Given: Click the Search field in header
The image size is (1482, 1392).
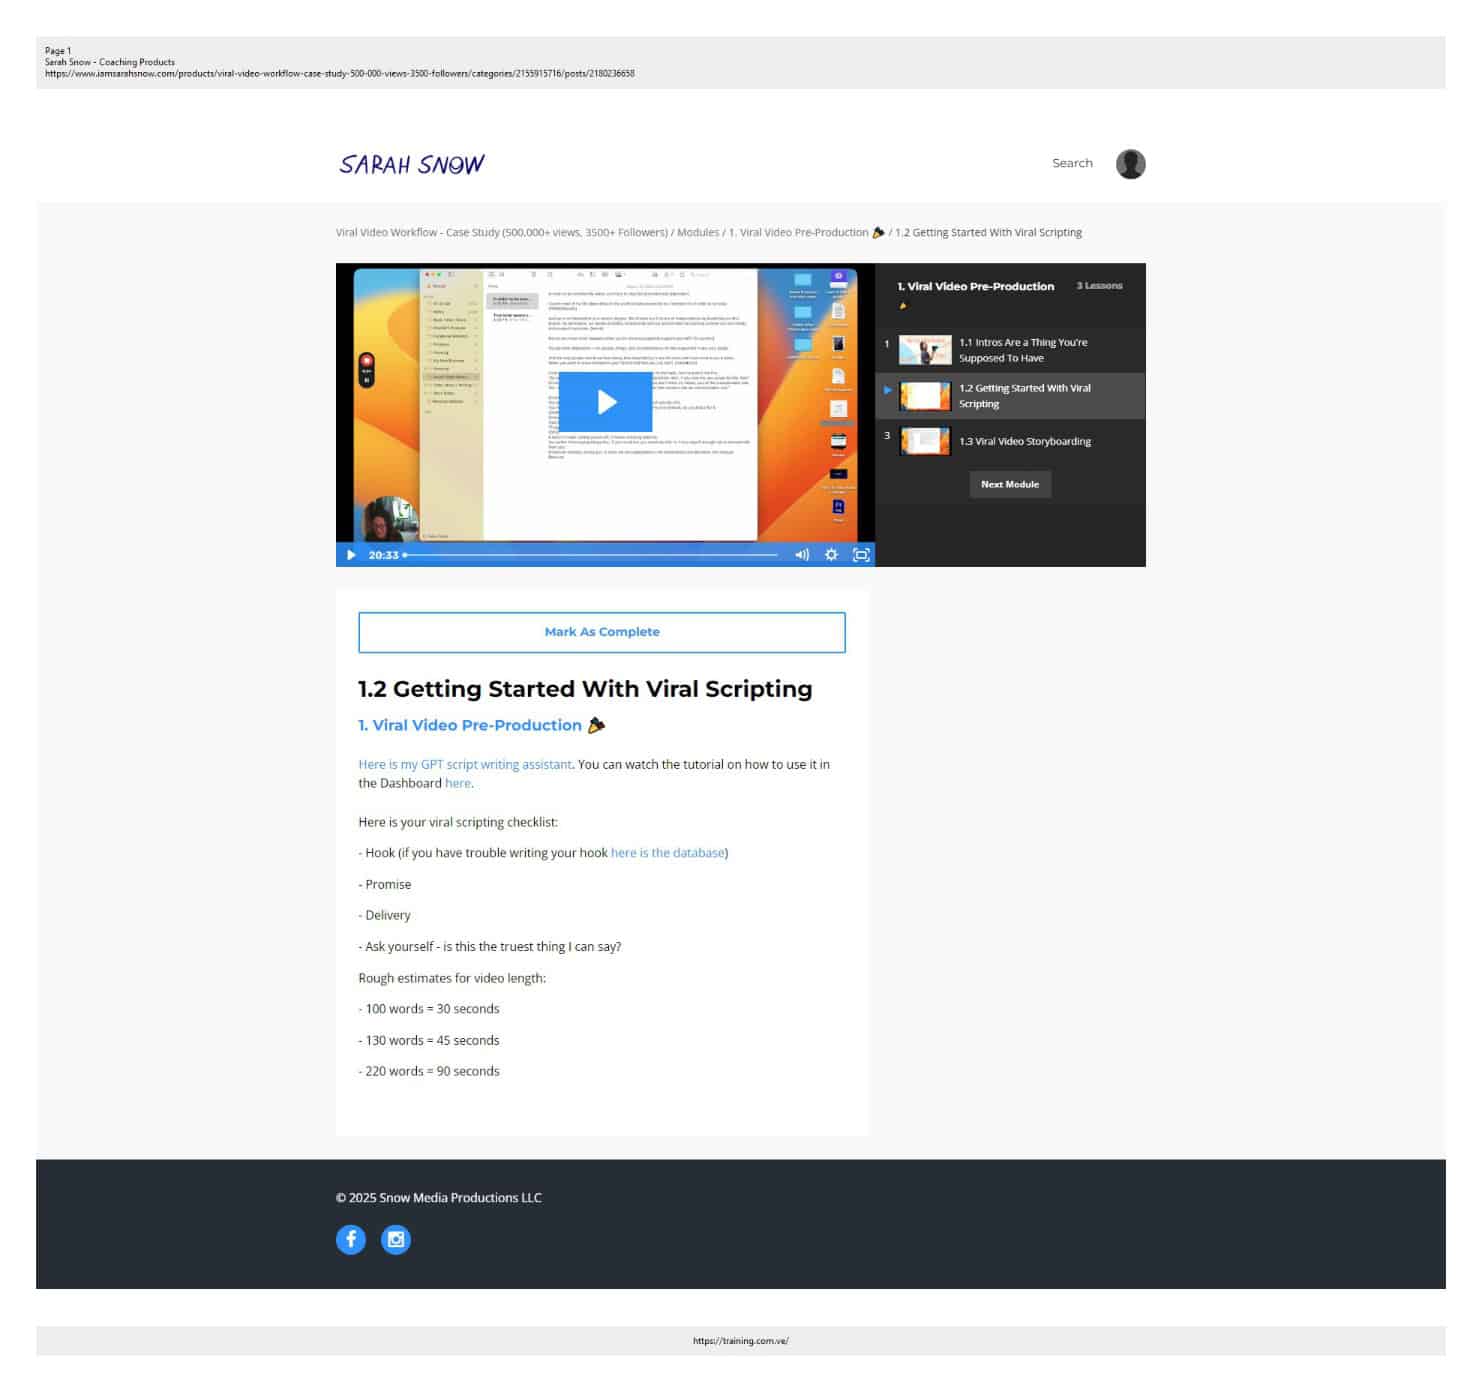Looking at the screenshot, I should click(1072, 164).
